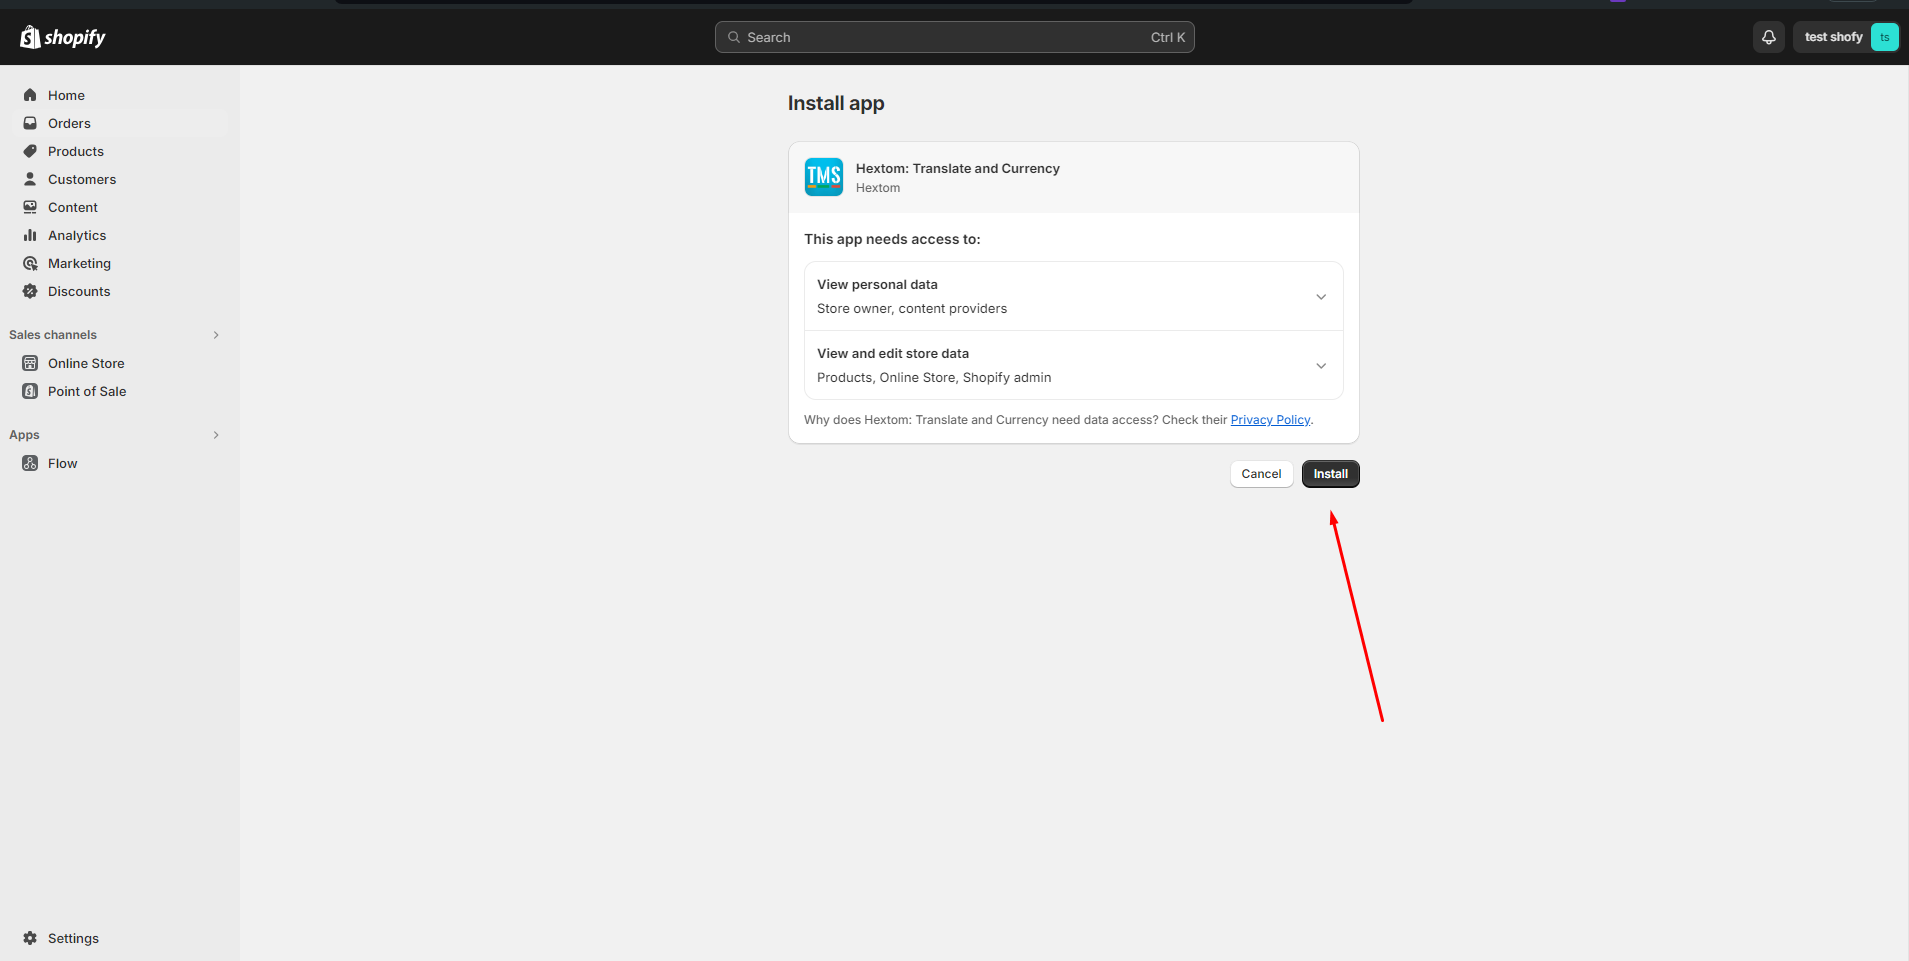Click 'This app needs access to:' text

(892, 239)
